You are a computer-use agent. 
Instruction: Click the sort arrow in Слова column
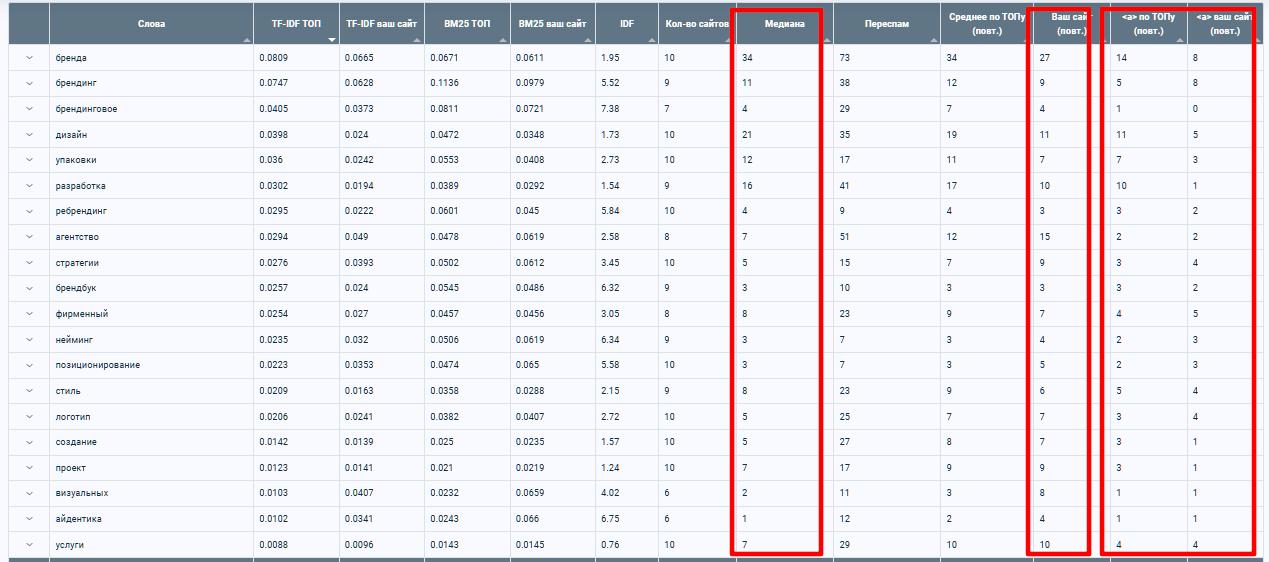tap(246, 40)
